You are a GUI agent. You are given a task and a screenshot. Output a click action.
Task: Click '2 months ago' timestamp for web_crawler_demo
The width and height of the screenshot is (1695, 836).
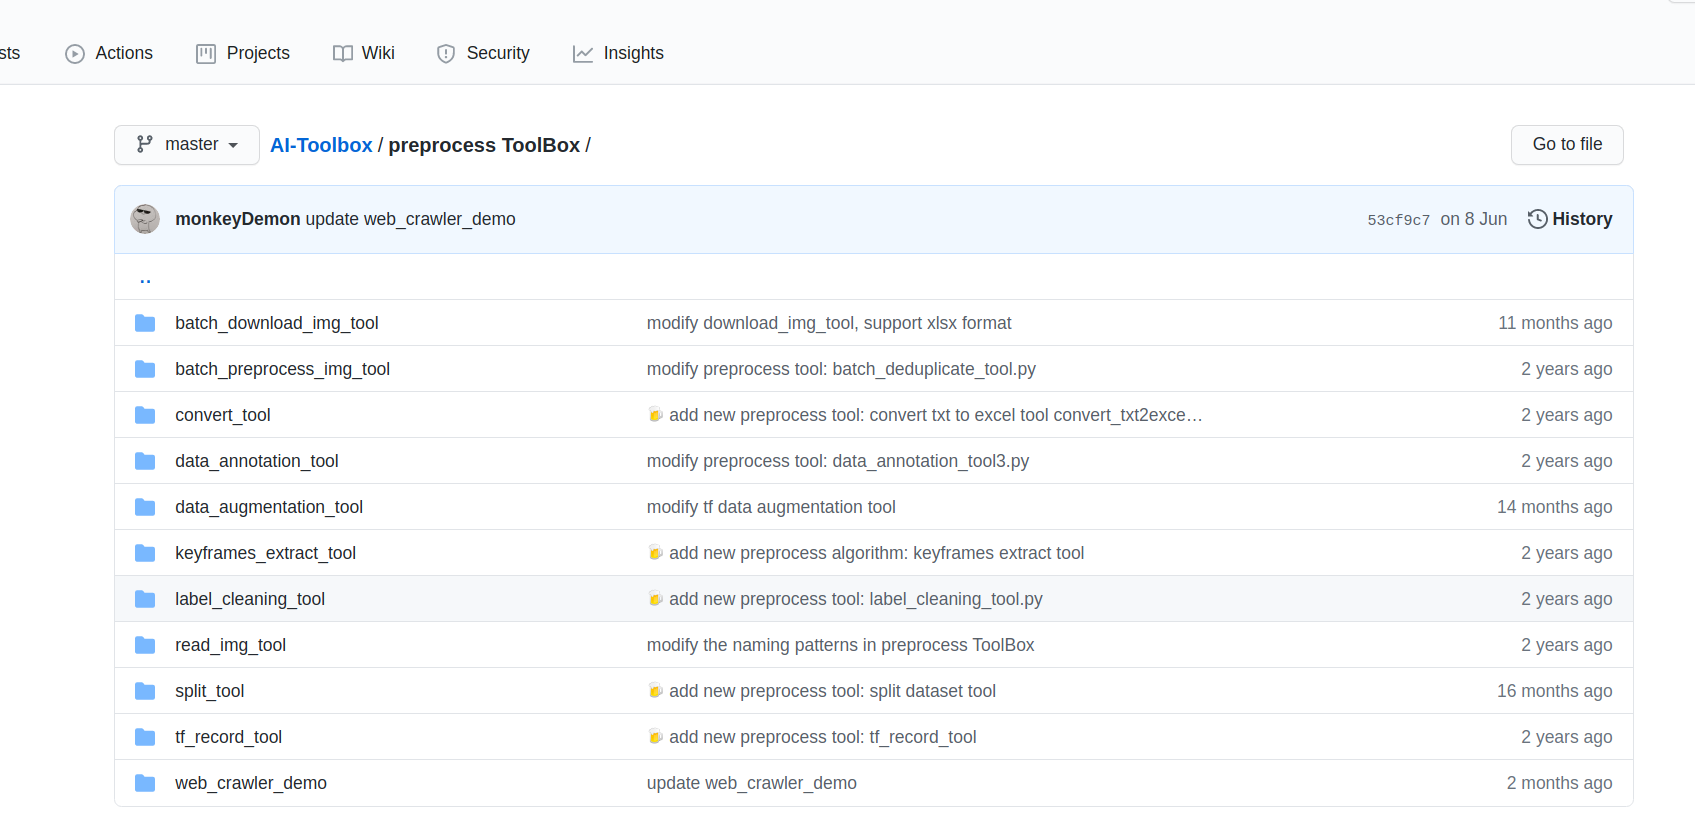(x=1559, y=783)
